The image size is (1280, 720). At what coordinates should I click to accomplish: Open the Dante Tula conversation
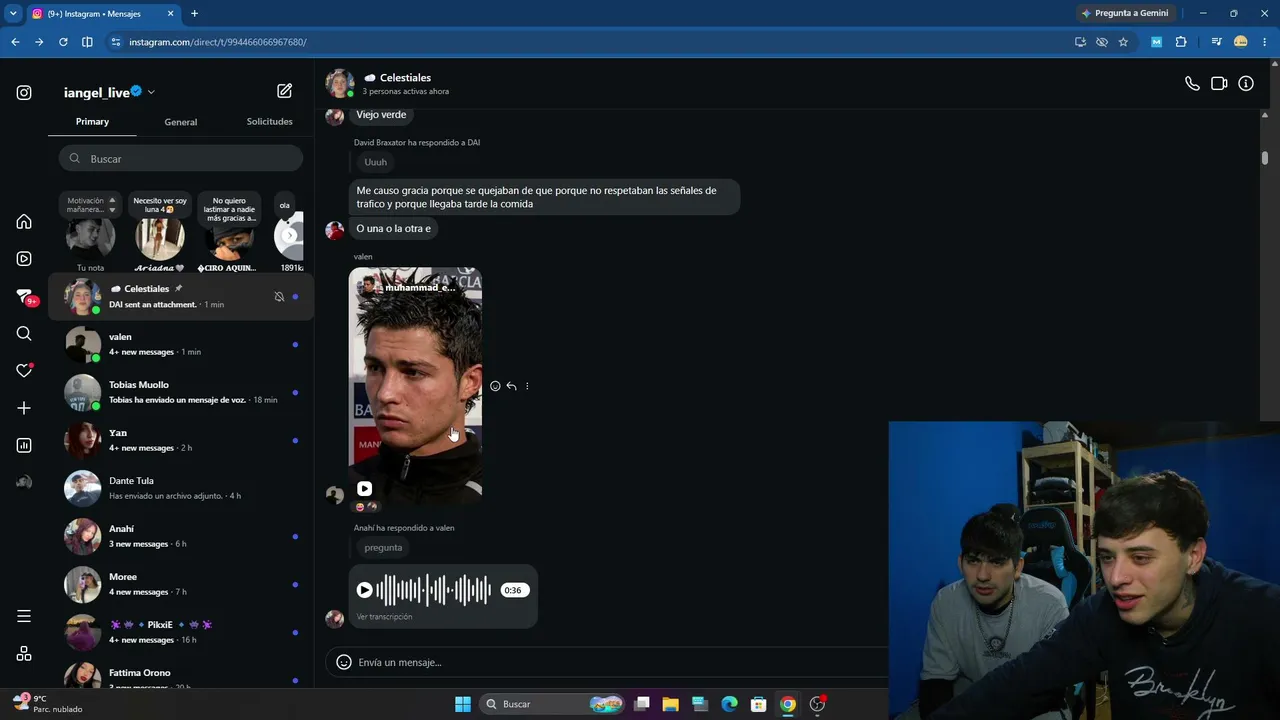181,489
